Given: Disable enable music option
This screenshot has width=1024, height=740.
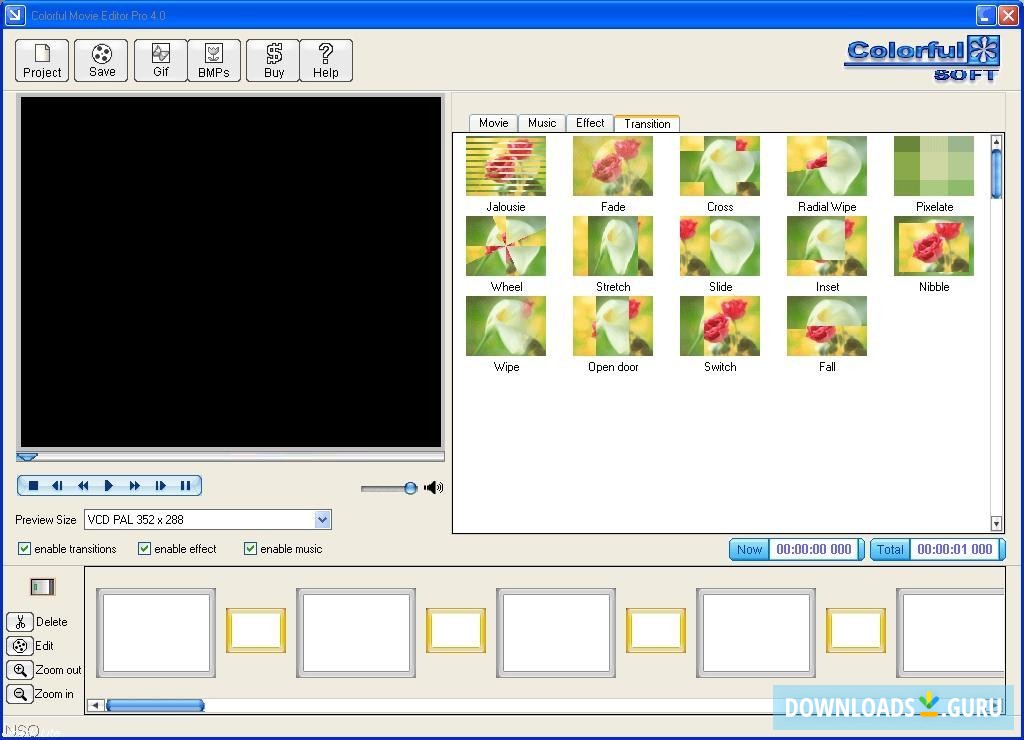Looking at the screenshot, I should (250, 548).
